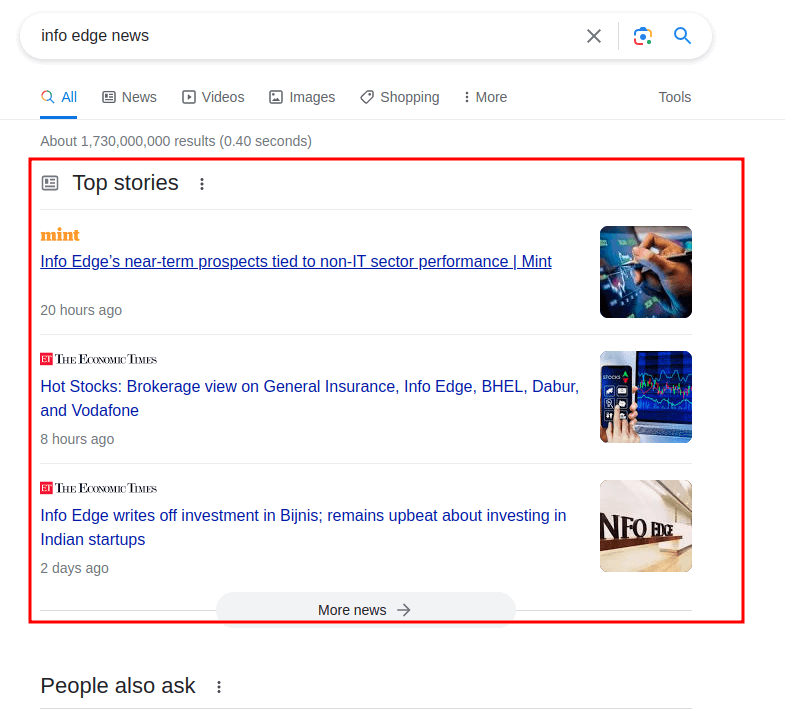This screenshot has height=711, width=785.
Task: Open Mint article on Info Edge prospects
Action: tap(296, 261)
